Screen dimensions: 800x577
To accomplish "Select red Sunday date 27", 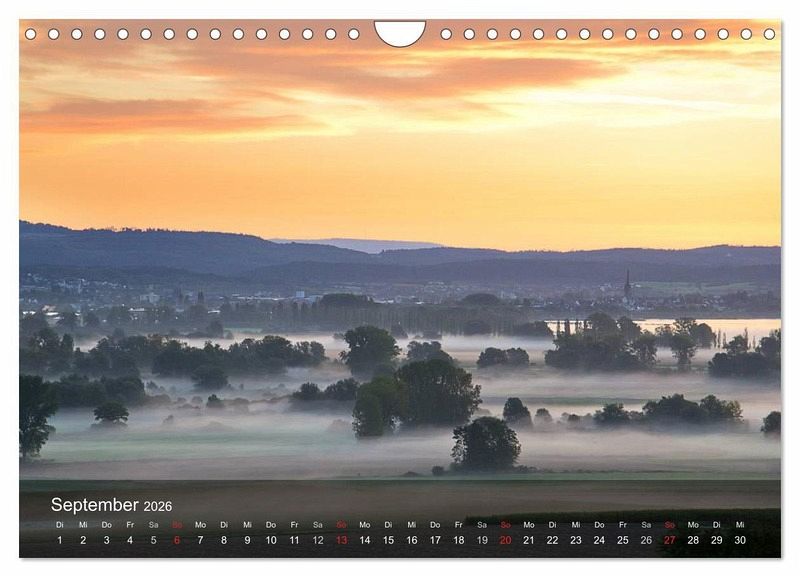I will [669, 540].
